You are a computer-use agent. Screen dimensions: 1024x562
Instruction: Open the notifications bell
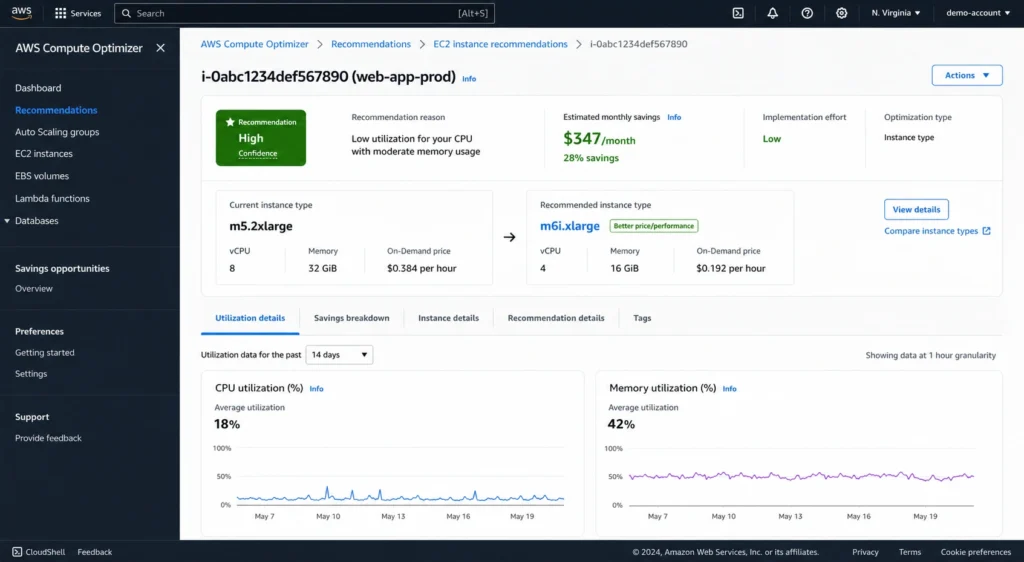(x=773, y=13)
